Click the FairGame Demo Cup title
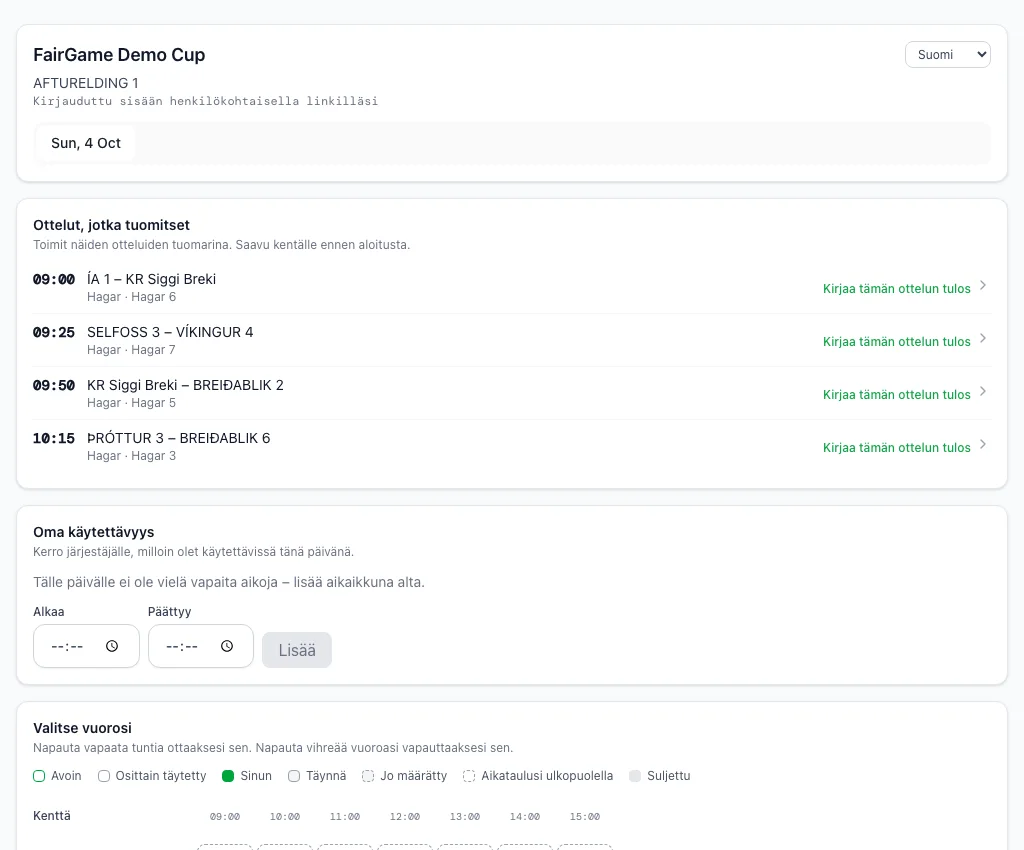This screenshot has height=850, width=1024. 119,55
